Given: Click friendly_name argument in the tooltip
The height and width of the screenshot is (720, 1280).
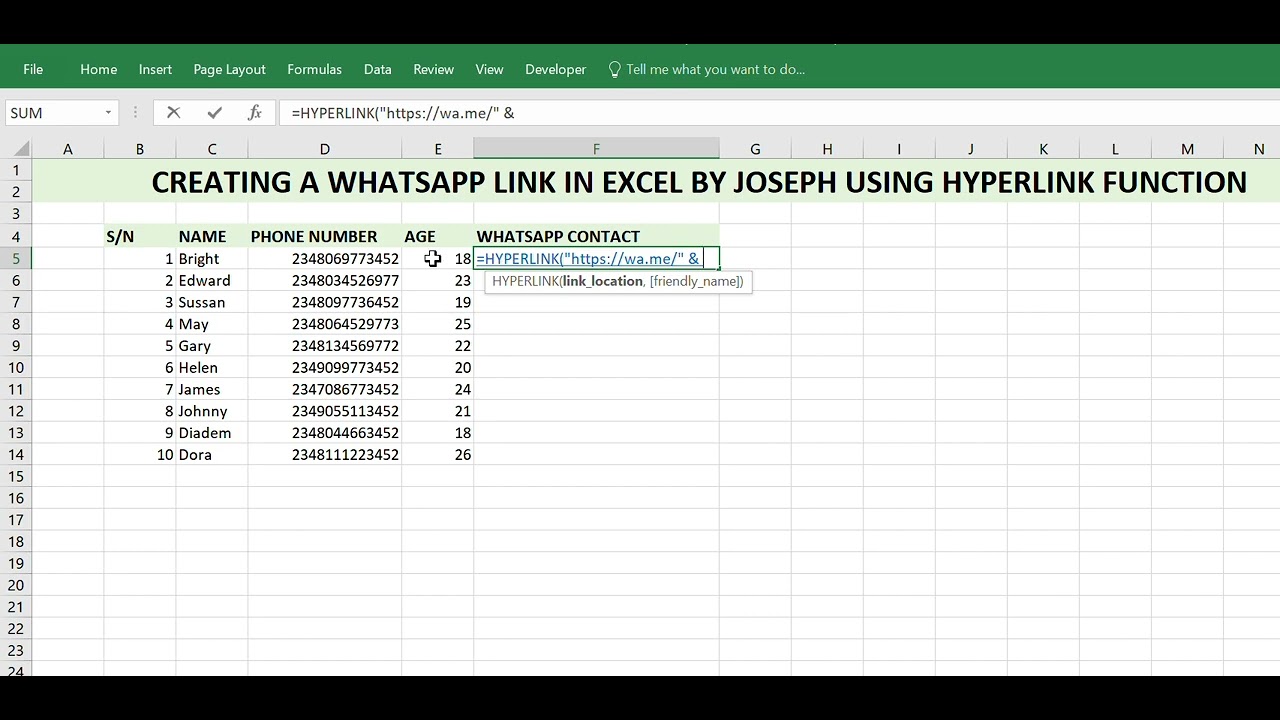Looking at the screenshot, I should [696, 281].
